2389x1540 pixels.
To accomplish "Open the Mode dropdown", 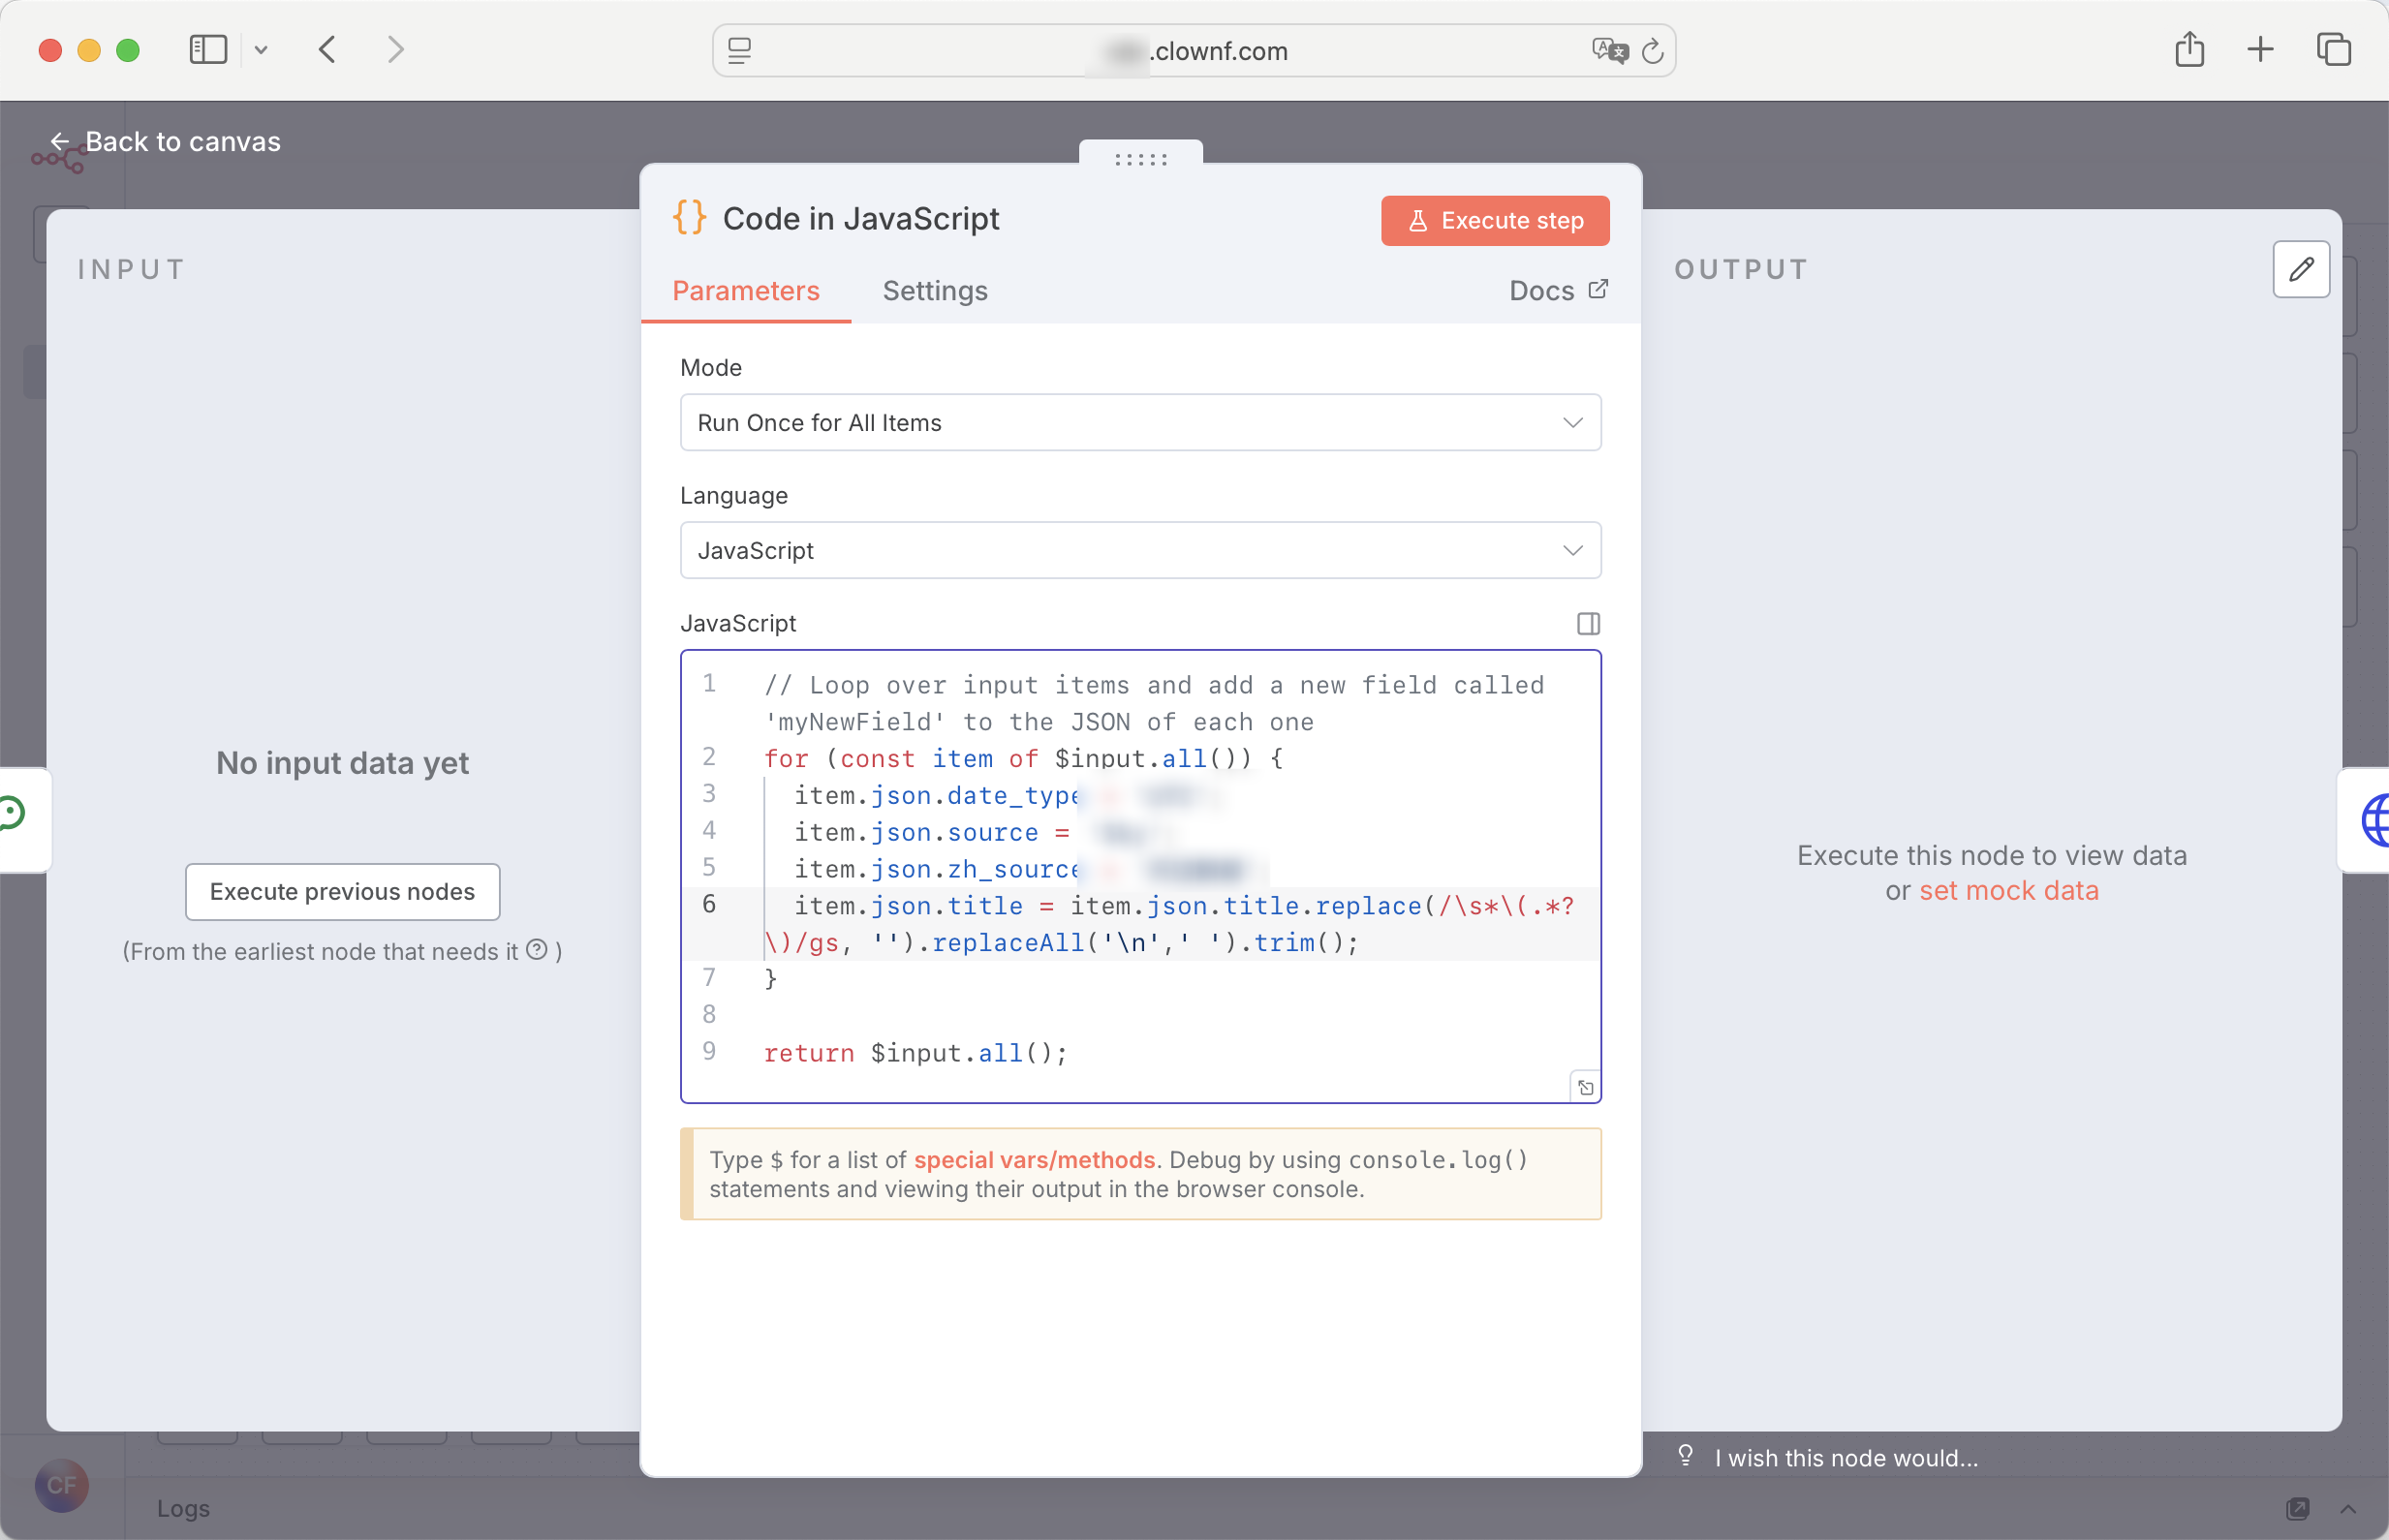I will click(1139, 422).
